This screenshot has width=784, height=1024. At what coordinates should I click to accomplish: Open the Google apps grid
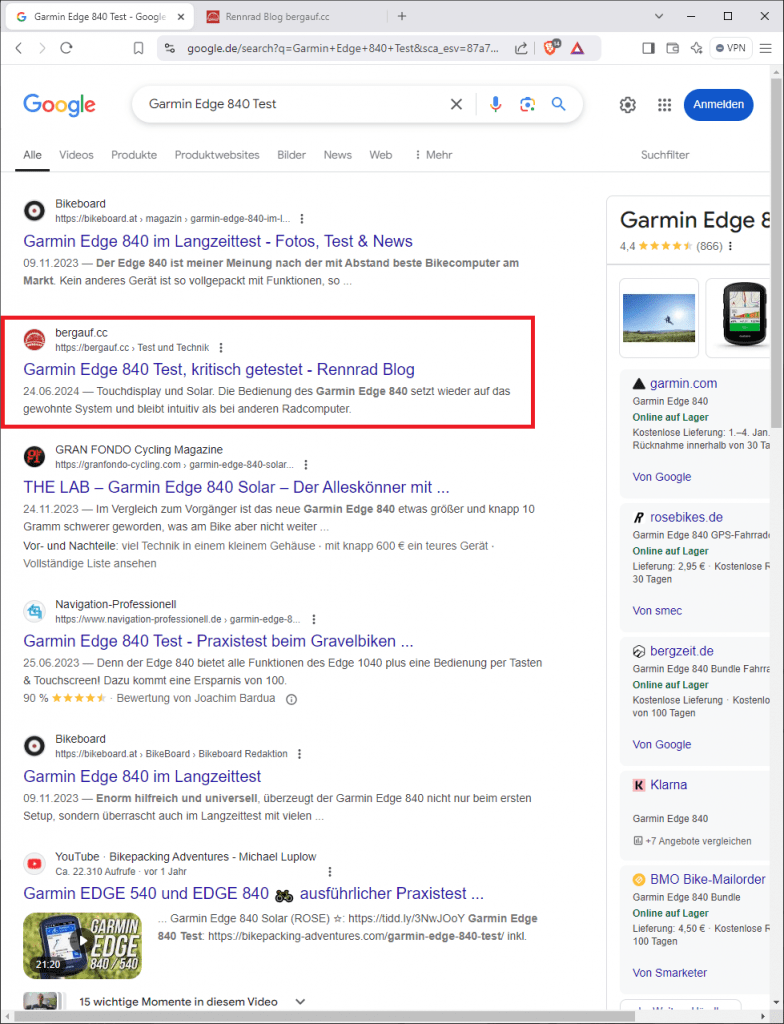point(664,105)
